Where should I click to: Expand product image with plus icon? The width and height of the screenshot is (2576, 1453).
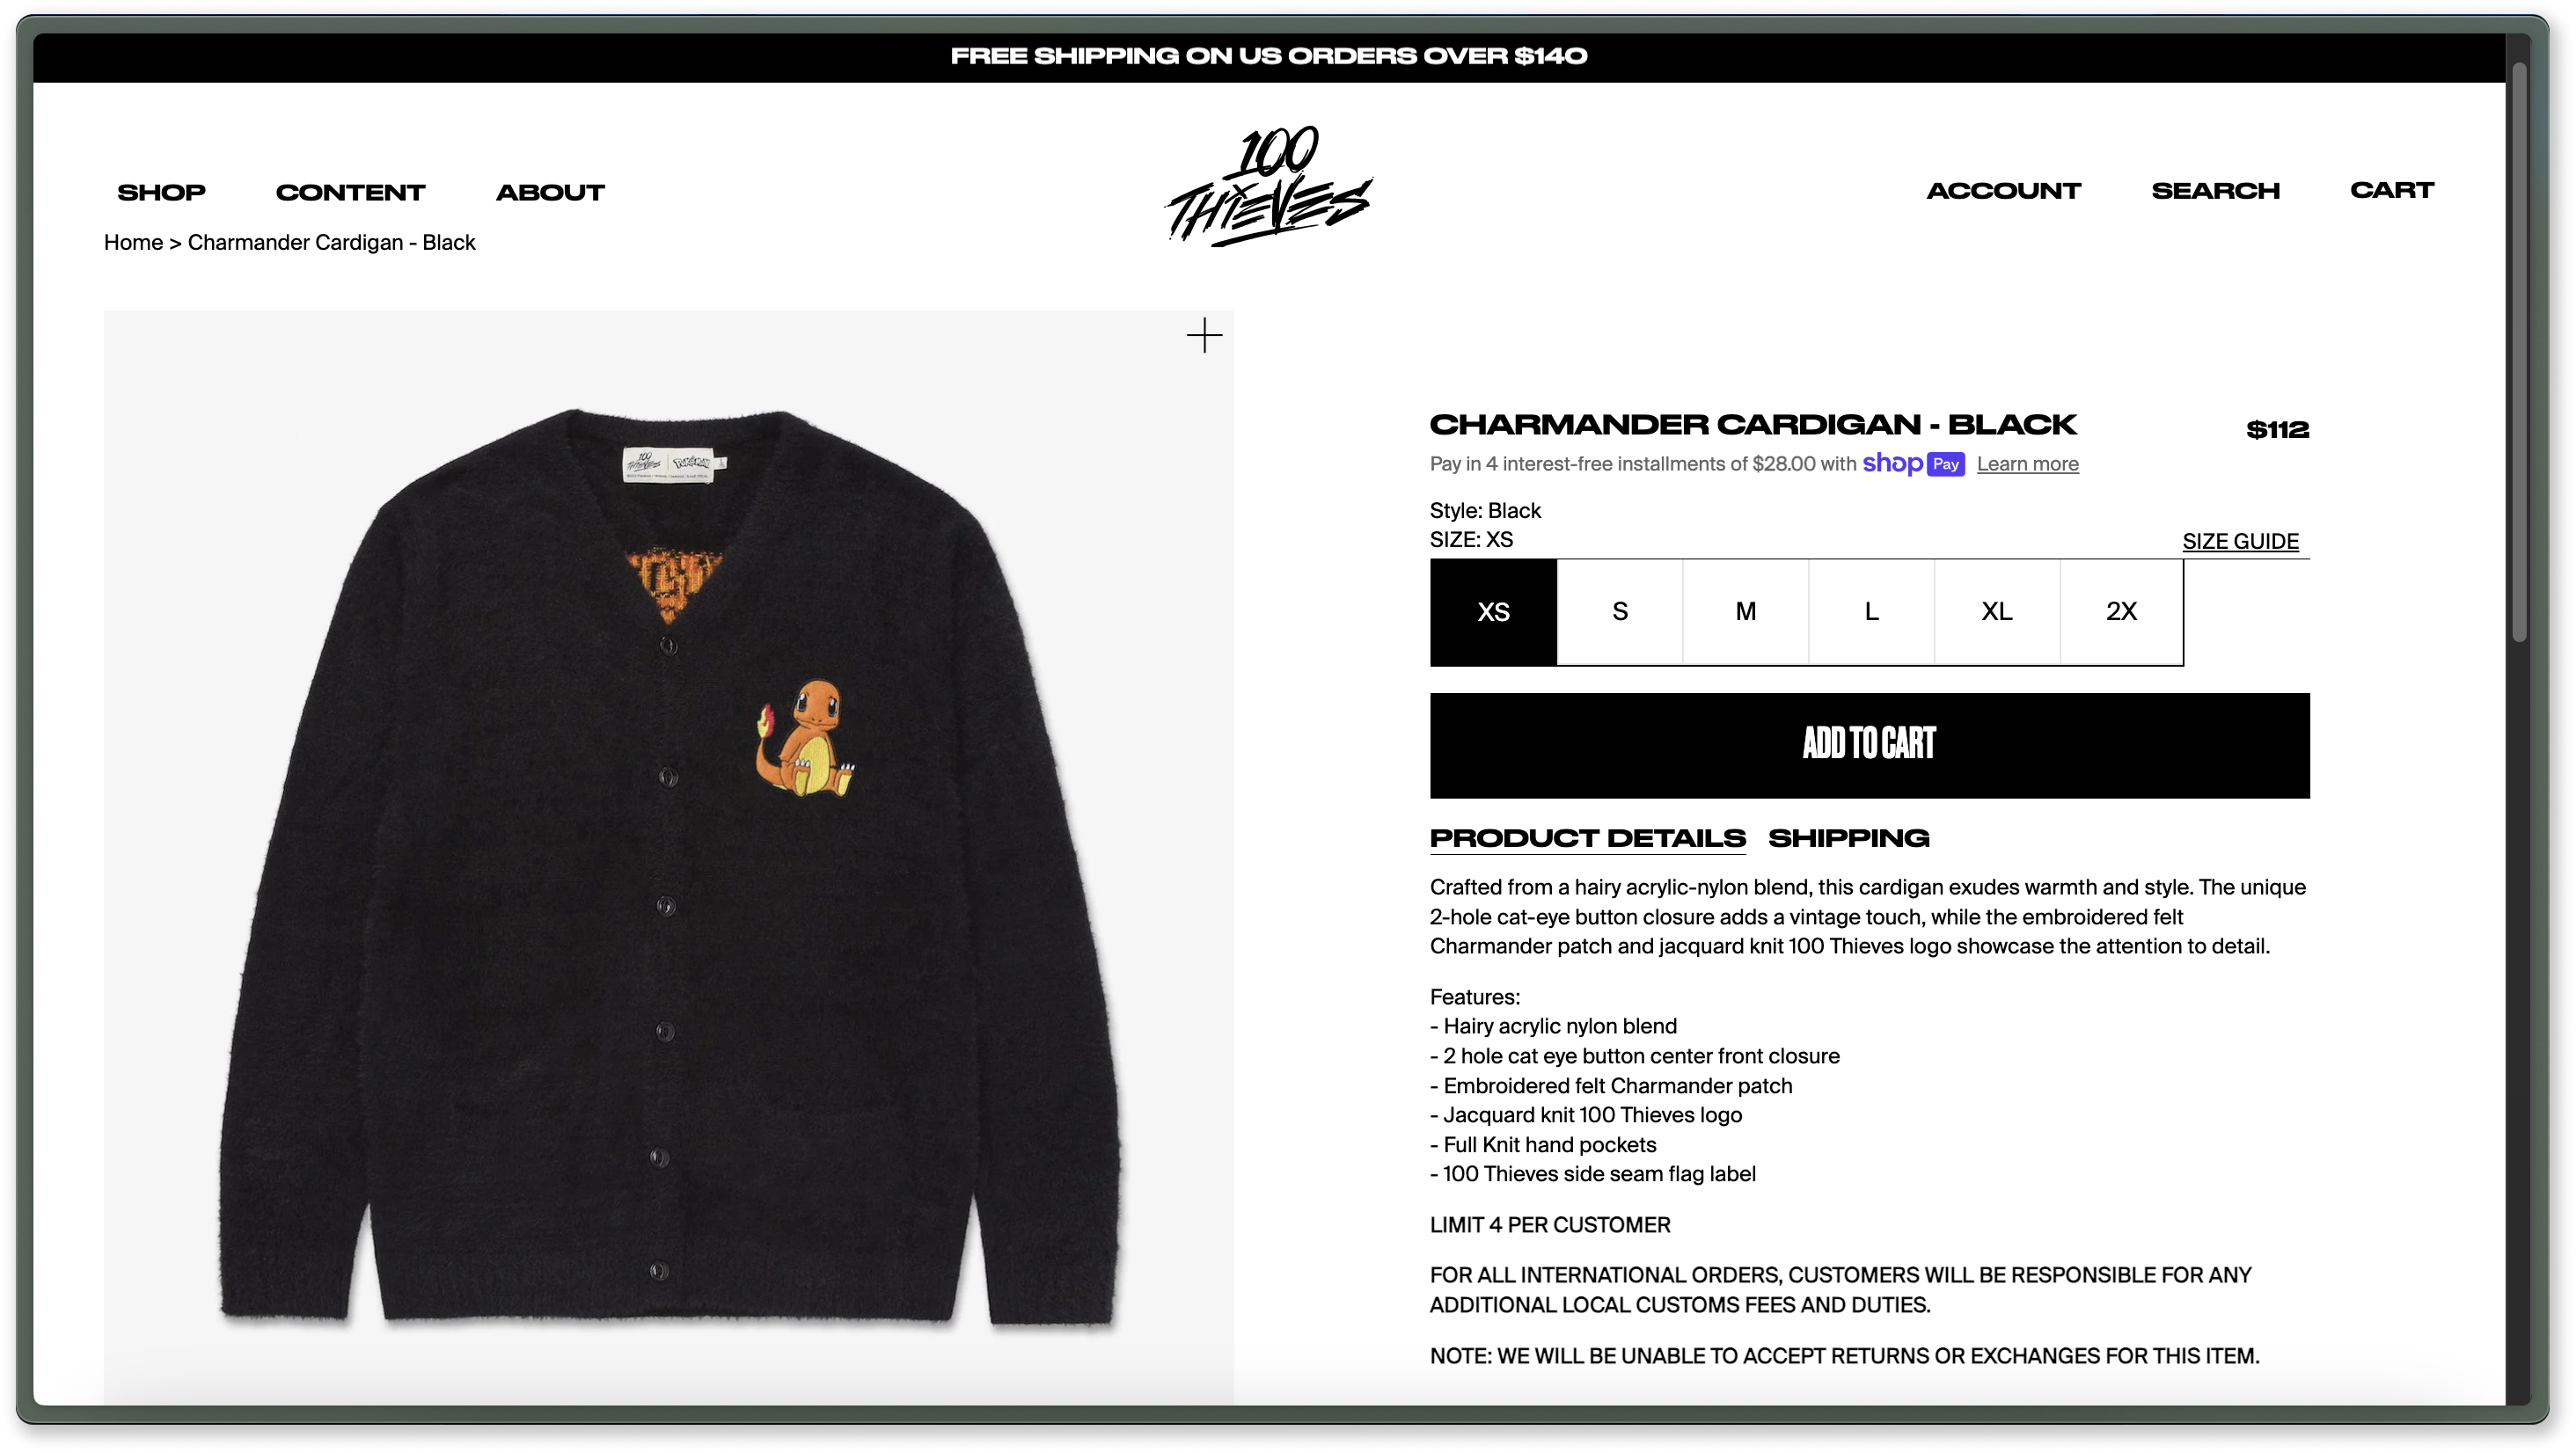[1204, 335]
